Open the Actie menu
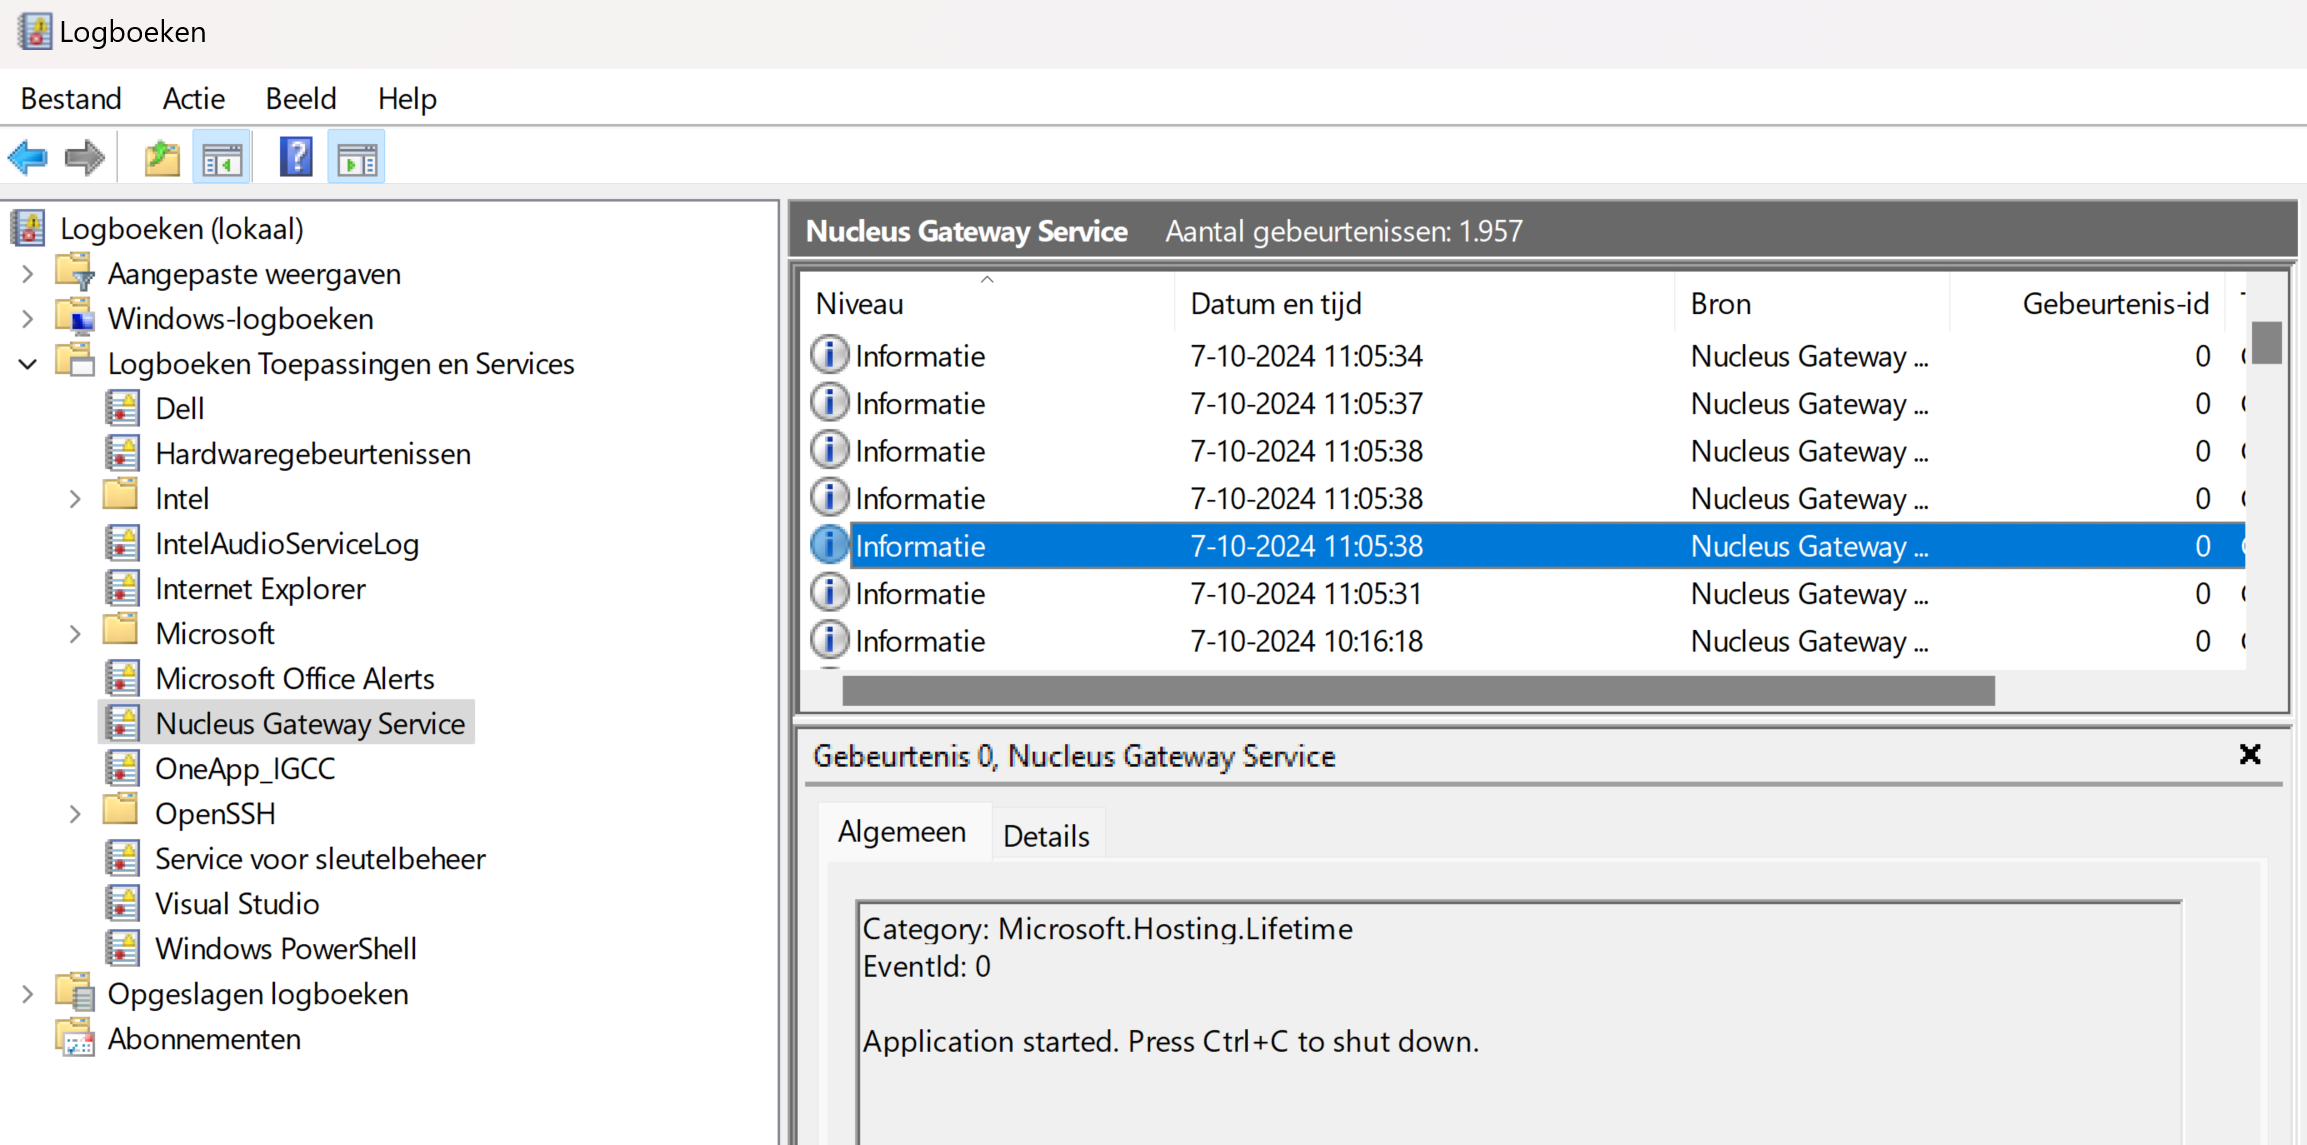The width and height of the screenshot is (2307, 1145). point(193,99)
